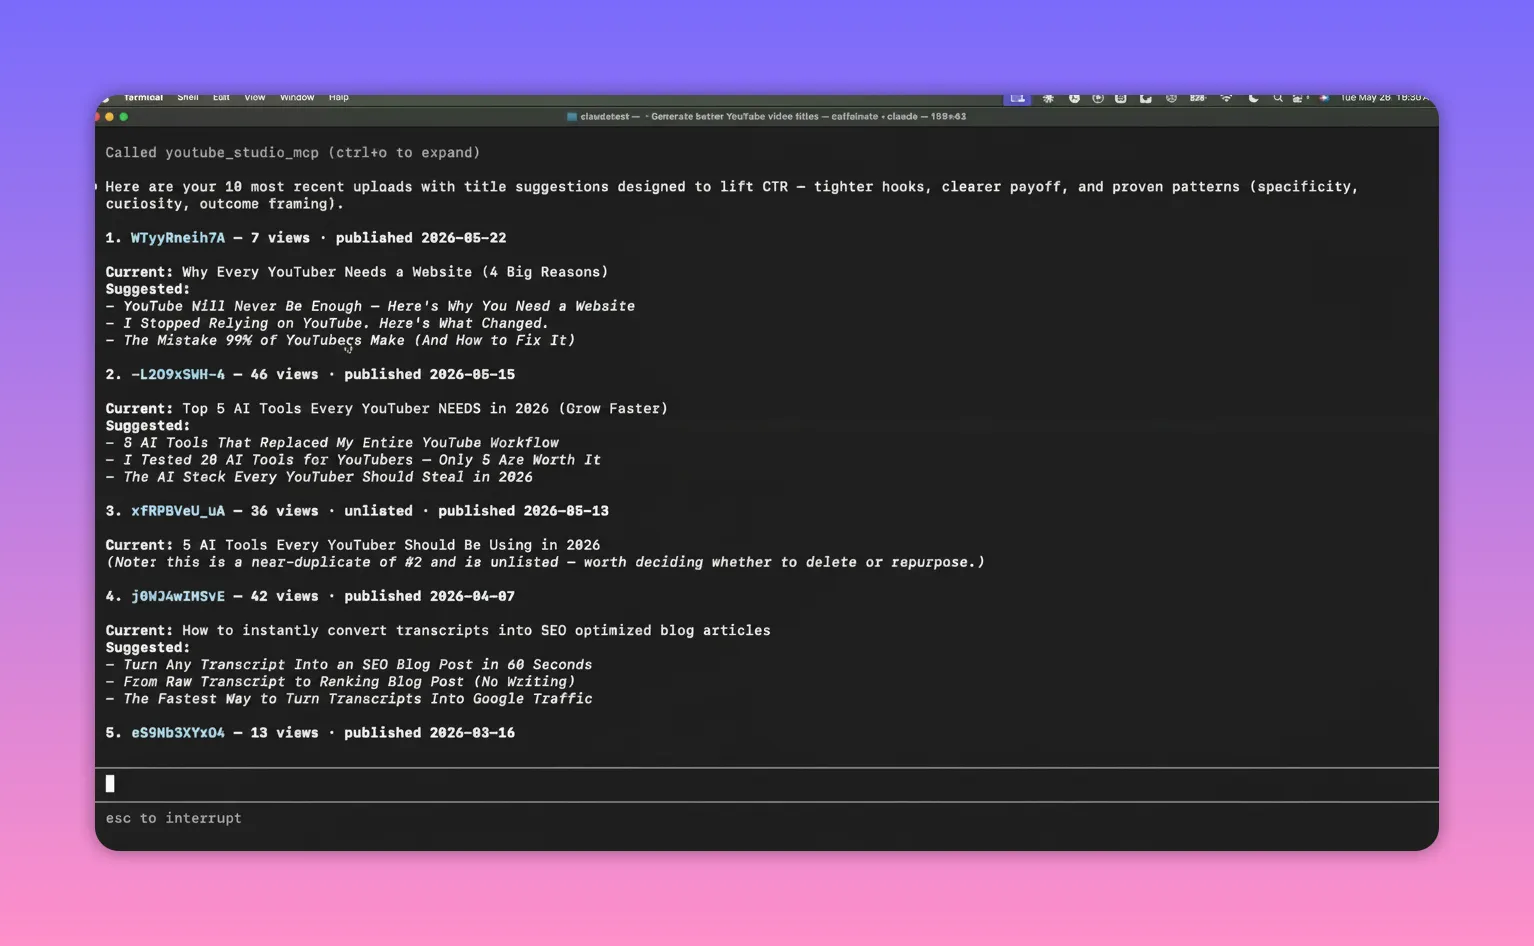Image resolution: width=1534 pixels, height=946 pixels.
Task: Click suggestion "I Tested 20 AI Tools for YouTubers"
Action: coord(362,460)
